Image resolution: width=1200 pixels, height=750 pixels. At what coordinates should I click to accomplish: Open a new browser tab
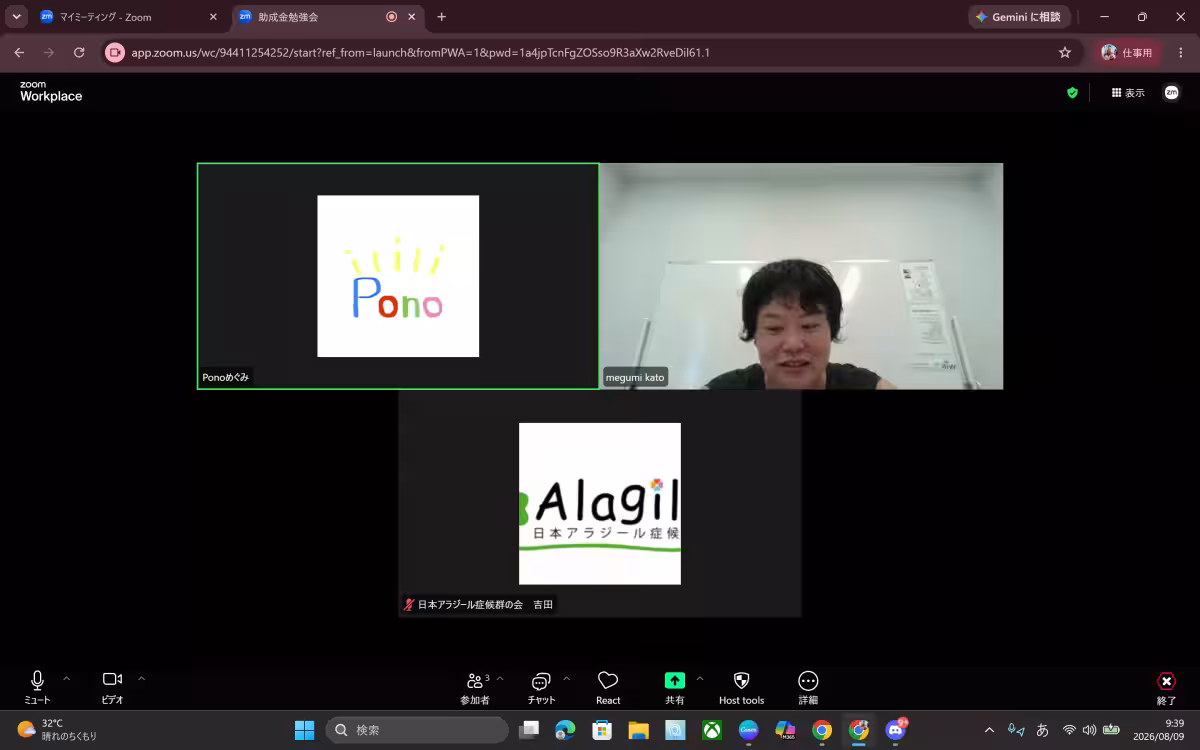pyautogui.click(x=442, y=17)
